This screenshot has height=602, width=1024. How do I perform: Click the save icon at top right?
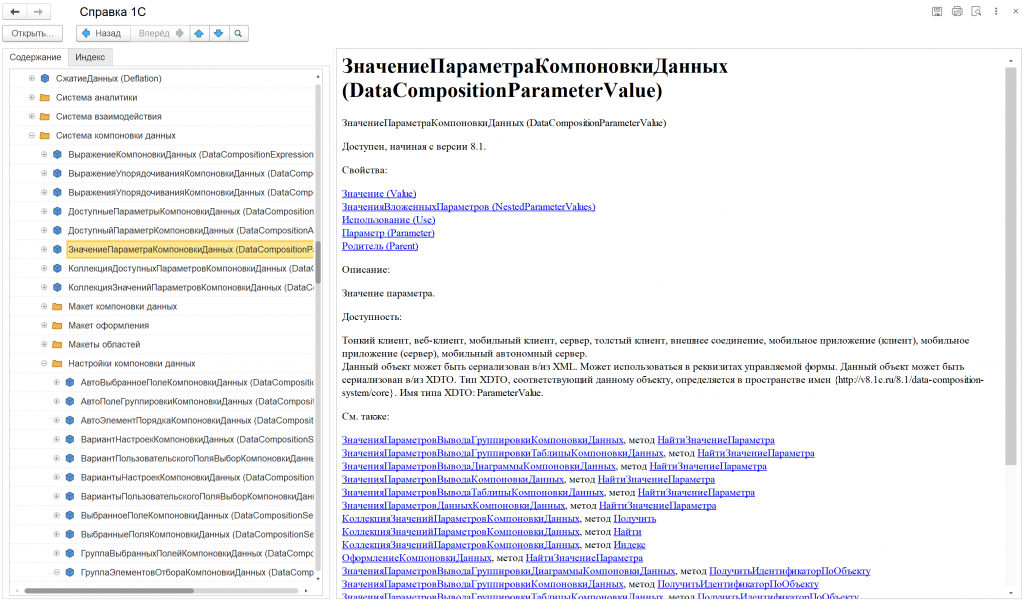[937, 11]
